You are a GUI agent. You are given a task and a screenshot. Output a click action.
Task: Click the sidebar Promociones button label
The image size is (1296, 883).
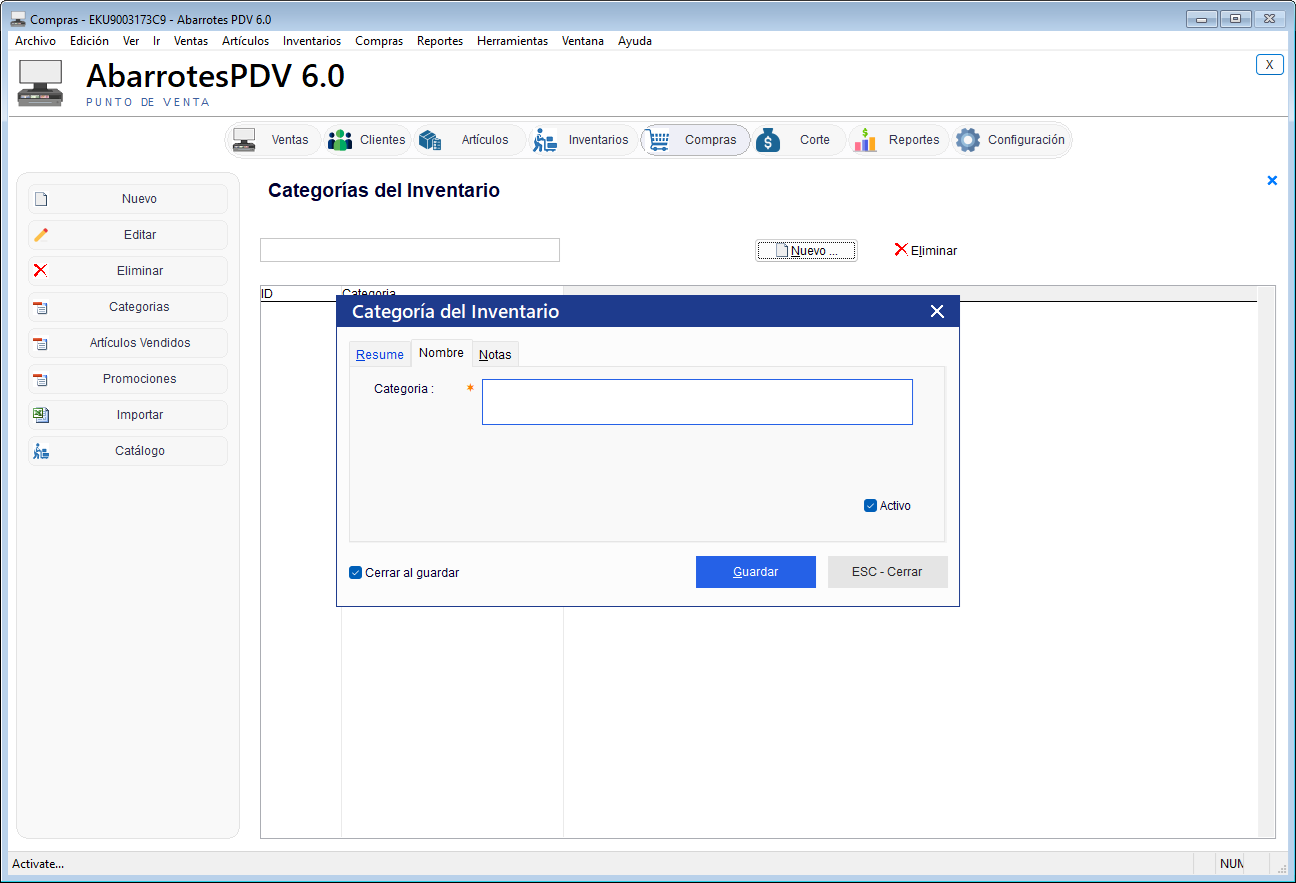tap(139, 379)
